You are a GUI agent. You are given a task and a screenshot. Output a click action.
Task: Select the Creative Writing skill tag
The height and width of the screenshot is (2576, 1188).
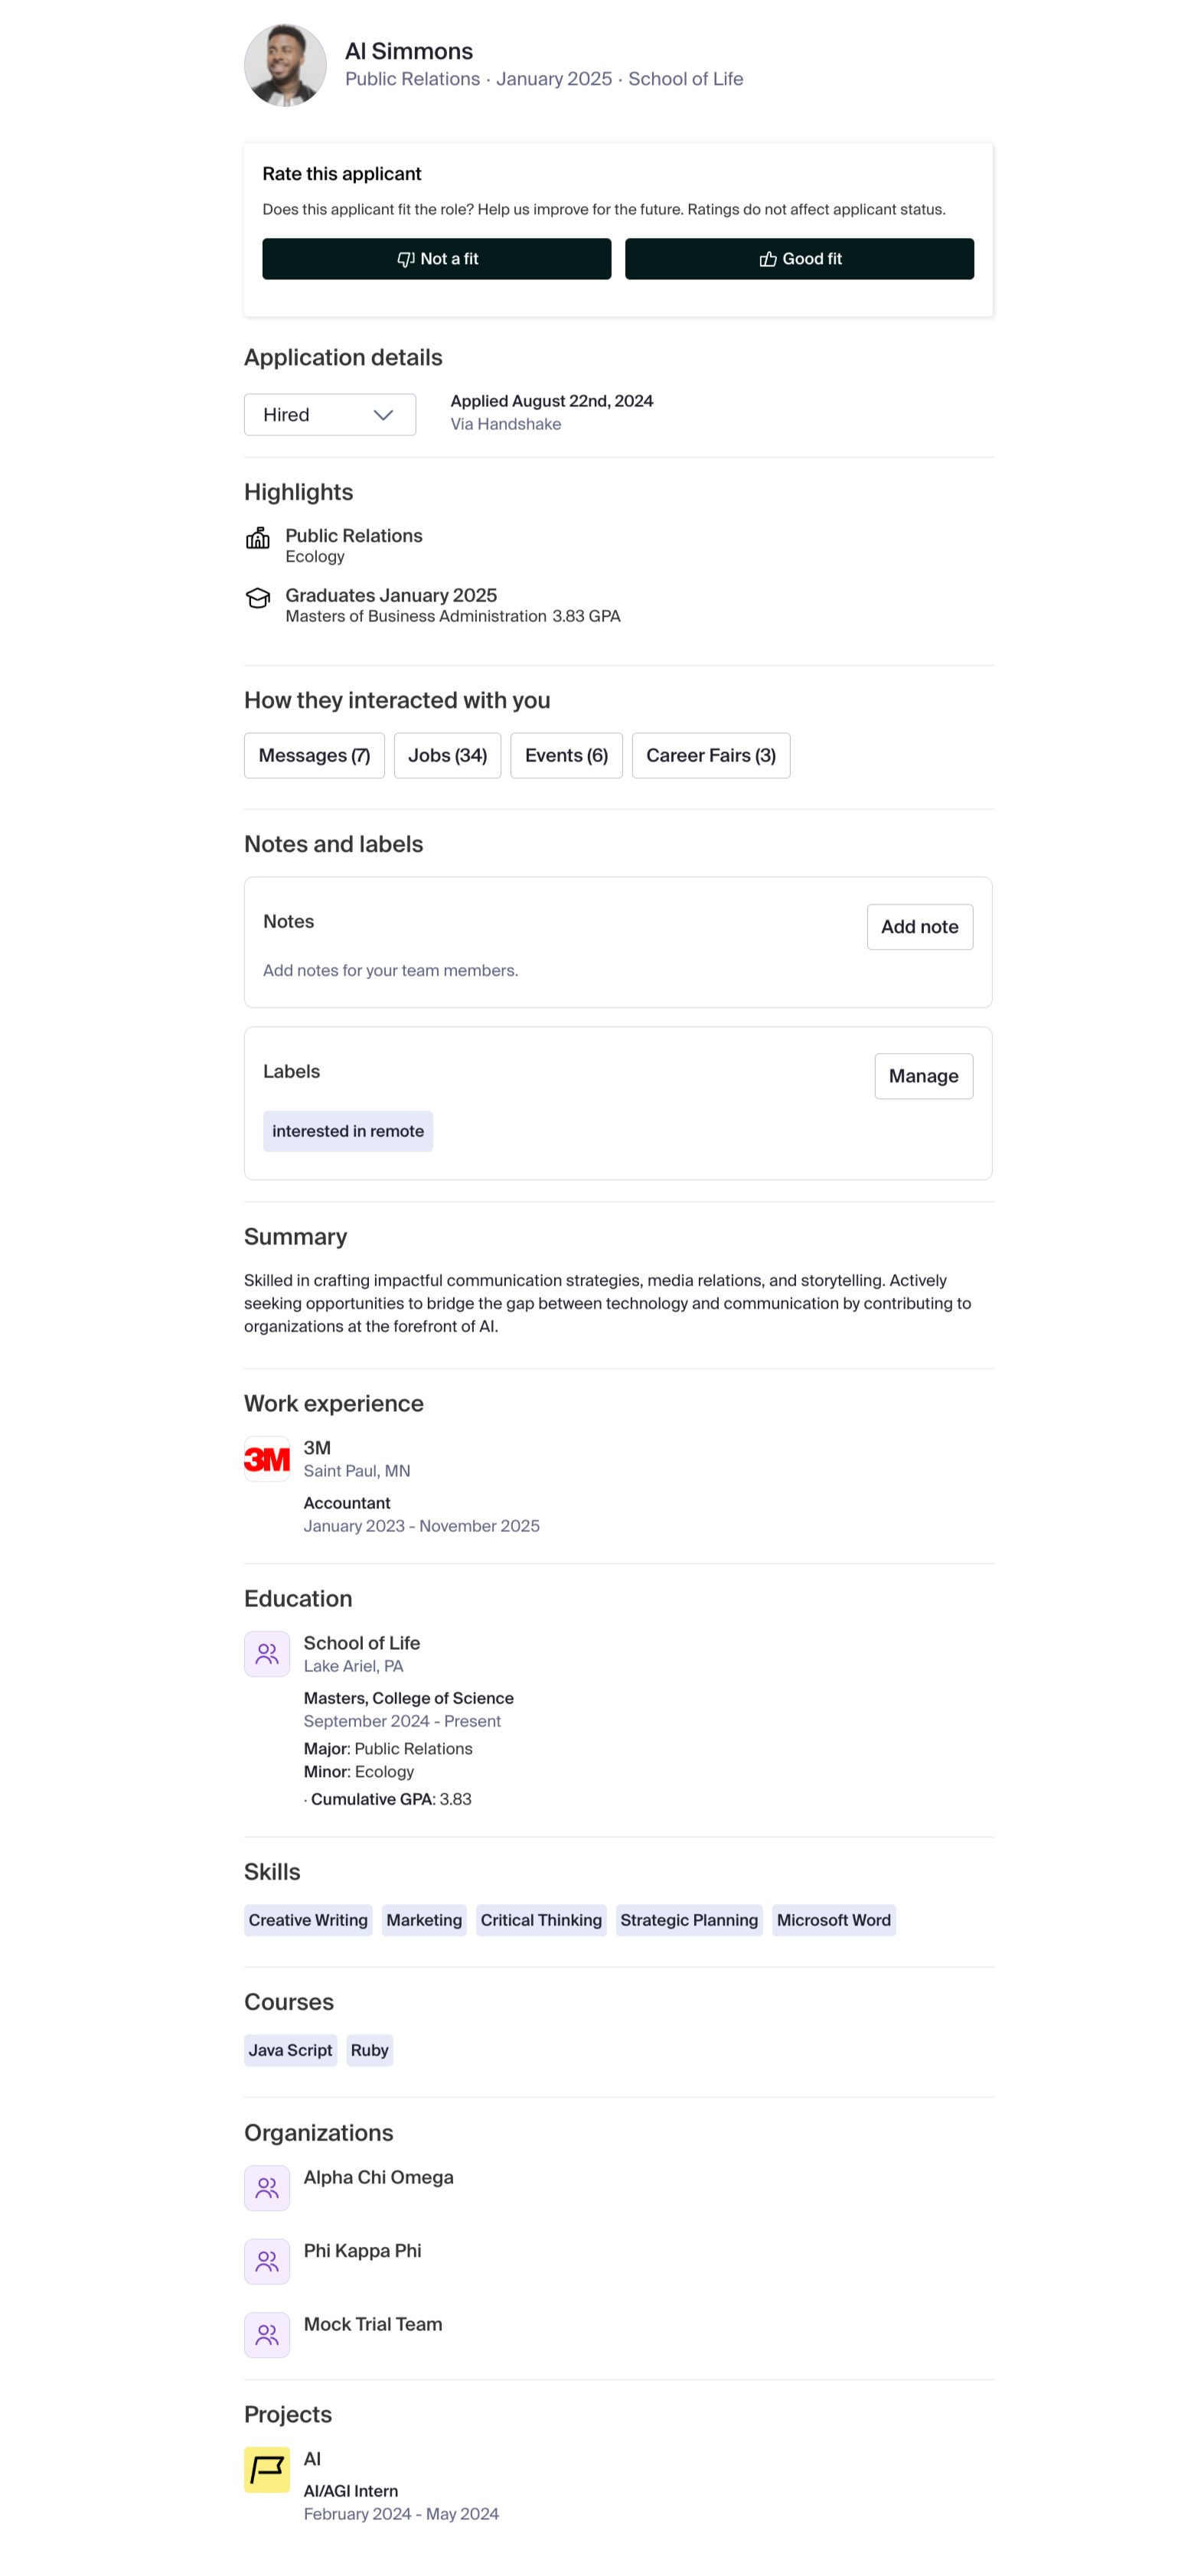pyautogui.click(x=308, y=1920)
